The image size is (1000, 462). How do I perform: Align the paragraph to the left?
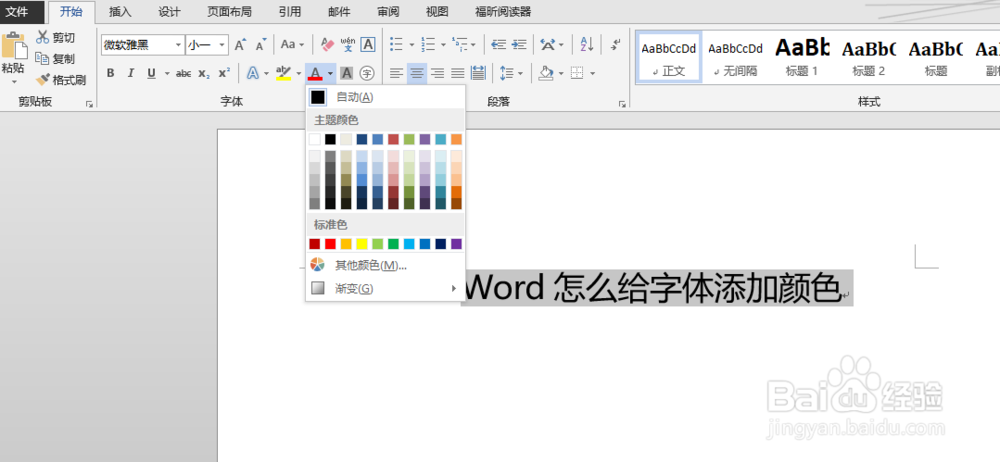click(x=397, y=73)
